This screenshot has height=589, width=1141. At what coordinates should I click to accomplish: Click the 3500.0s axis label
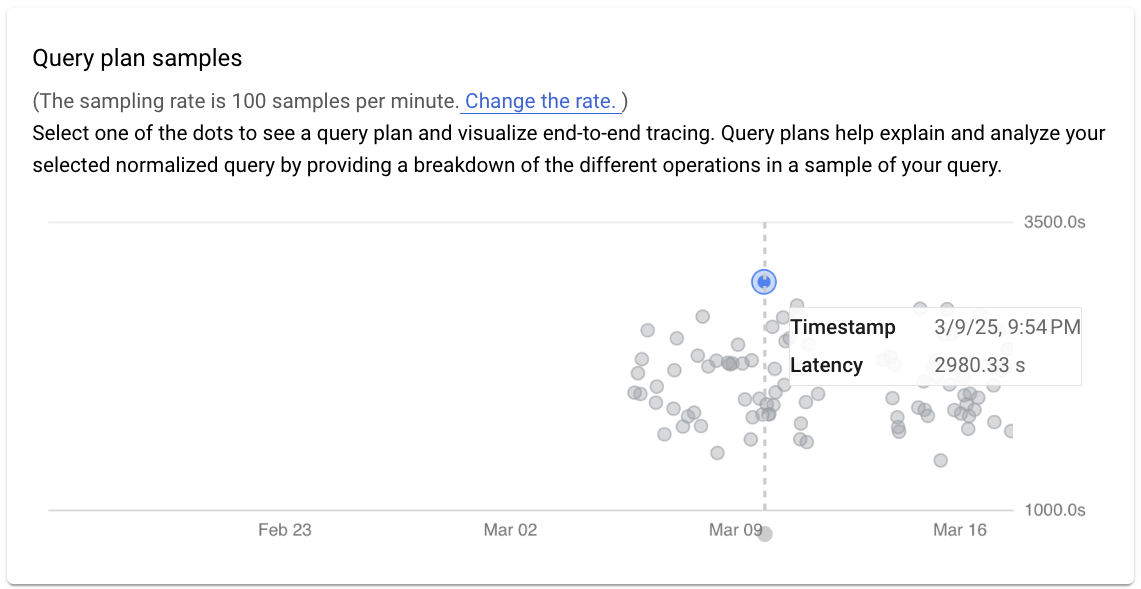tap(1053, 221)
